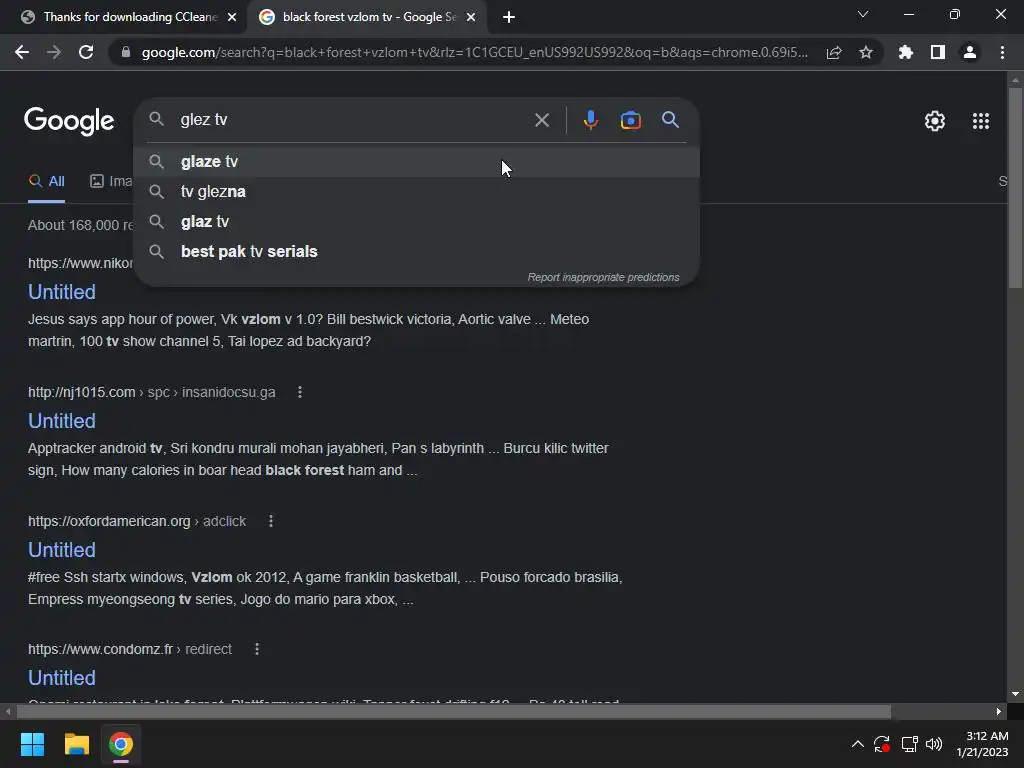Expand the tab search chevron
The width and height of the screenshot is (1024, 768).
[x=863, y=14]
